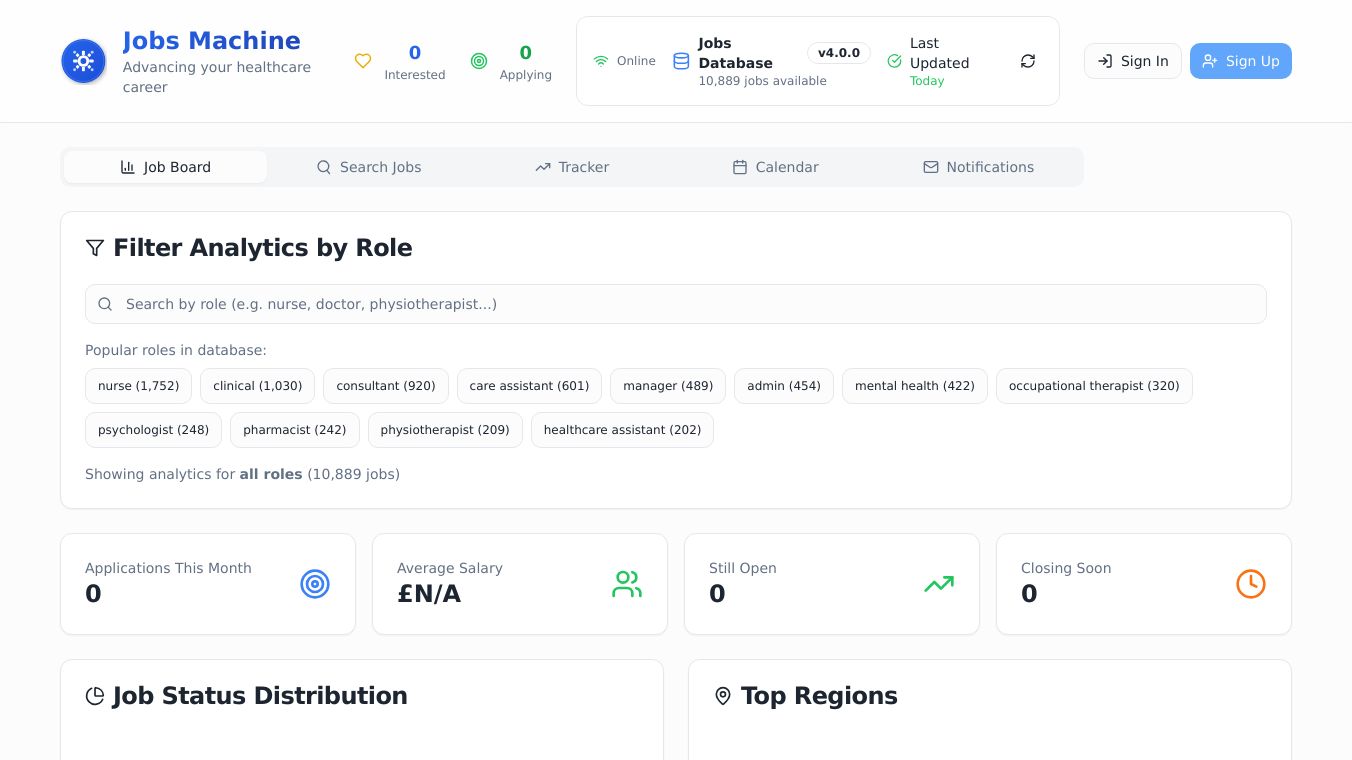This screenshot has width=1352, height=760.
Task: Focus the search by role field
Action: [x=676, y=304]
